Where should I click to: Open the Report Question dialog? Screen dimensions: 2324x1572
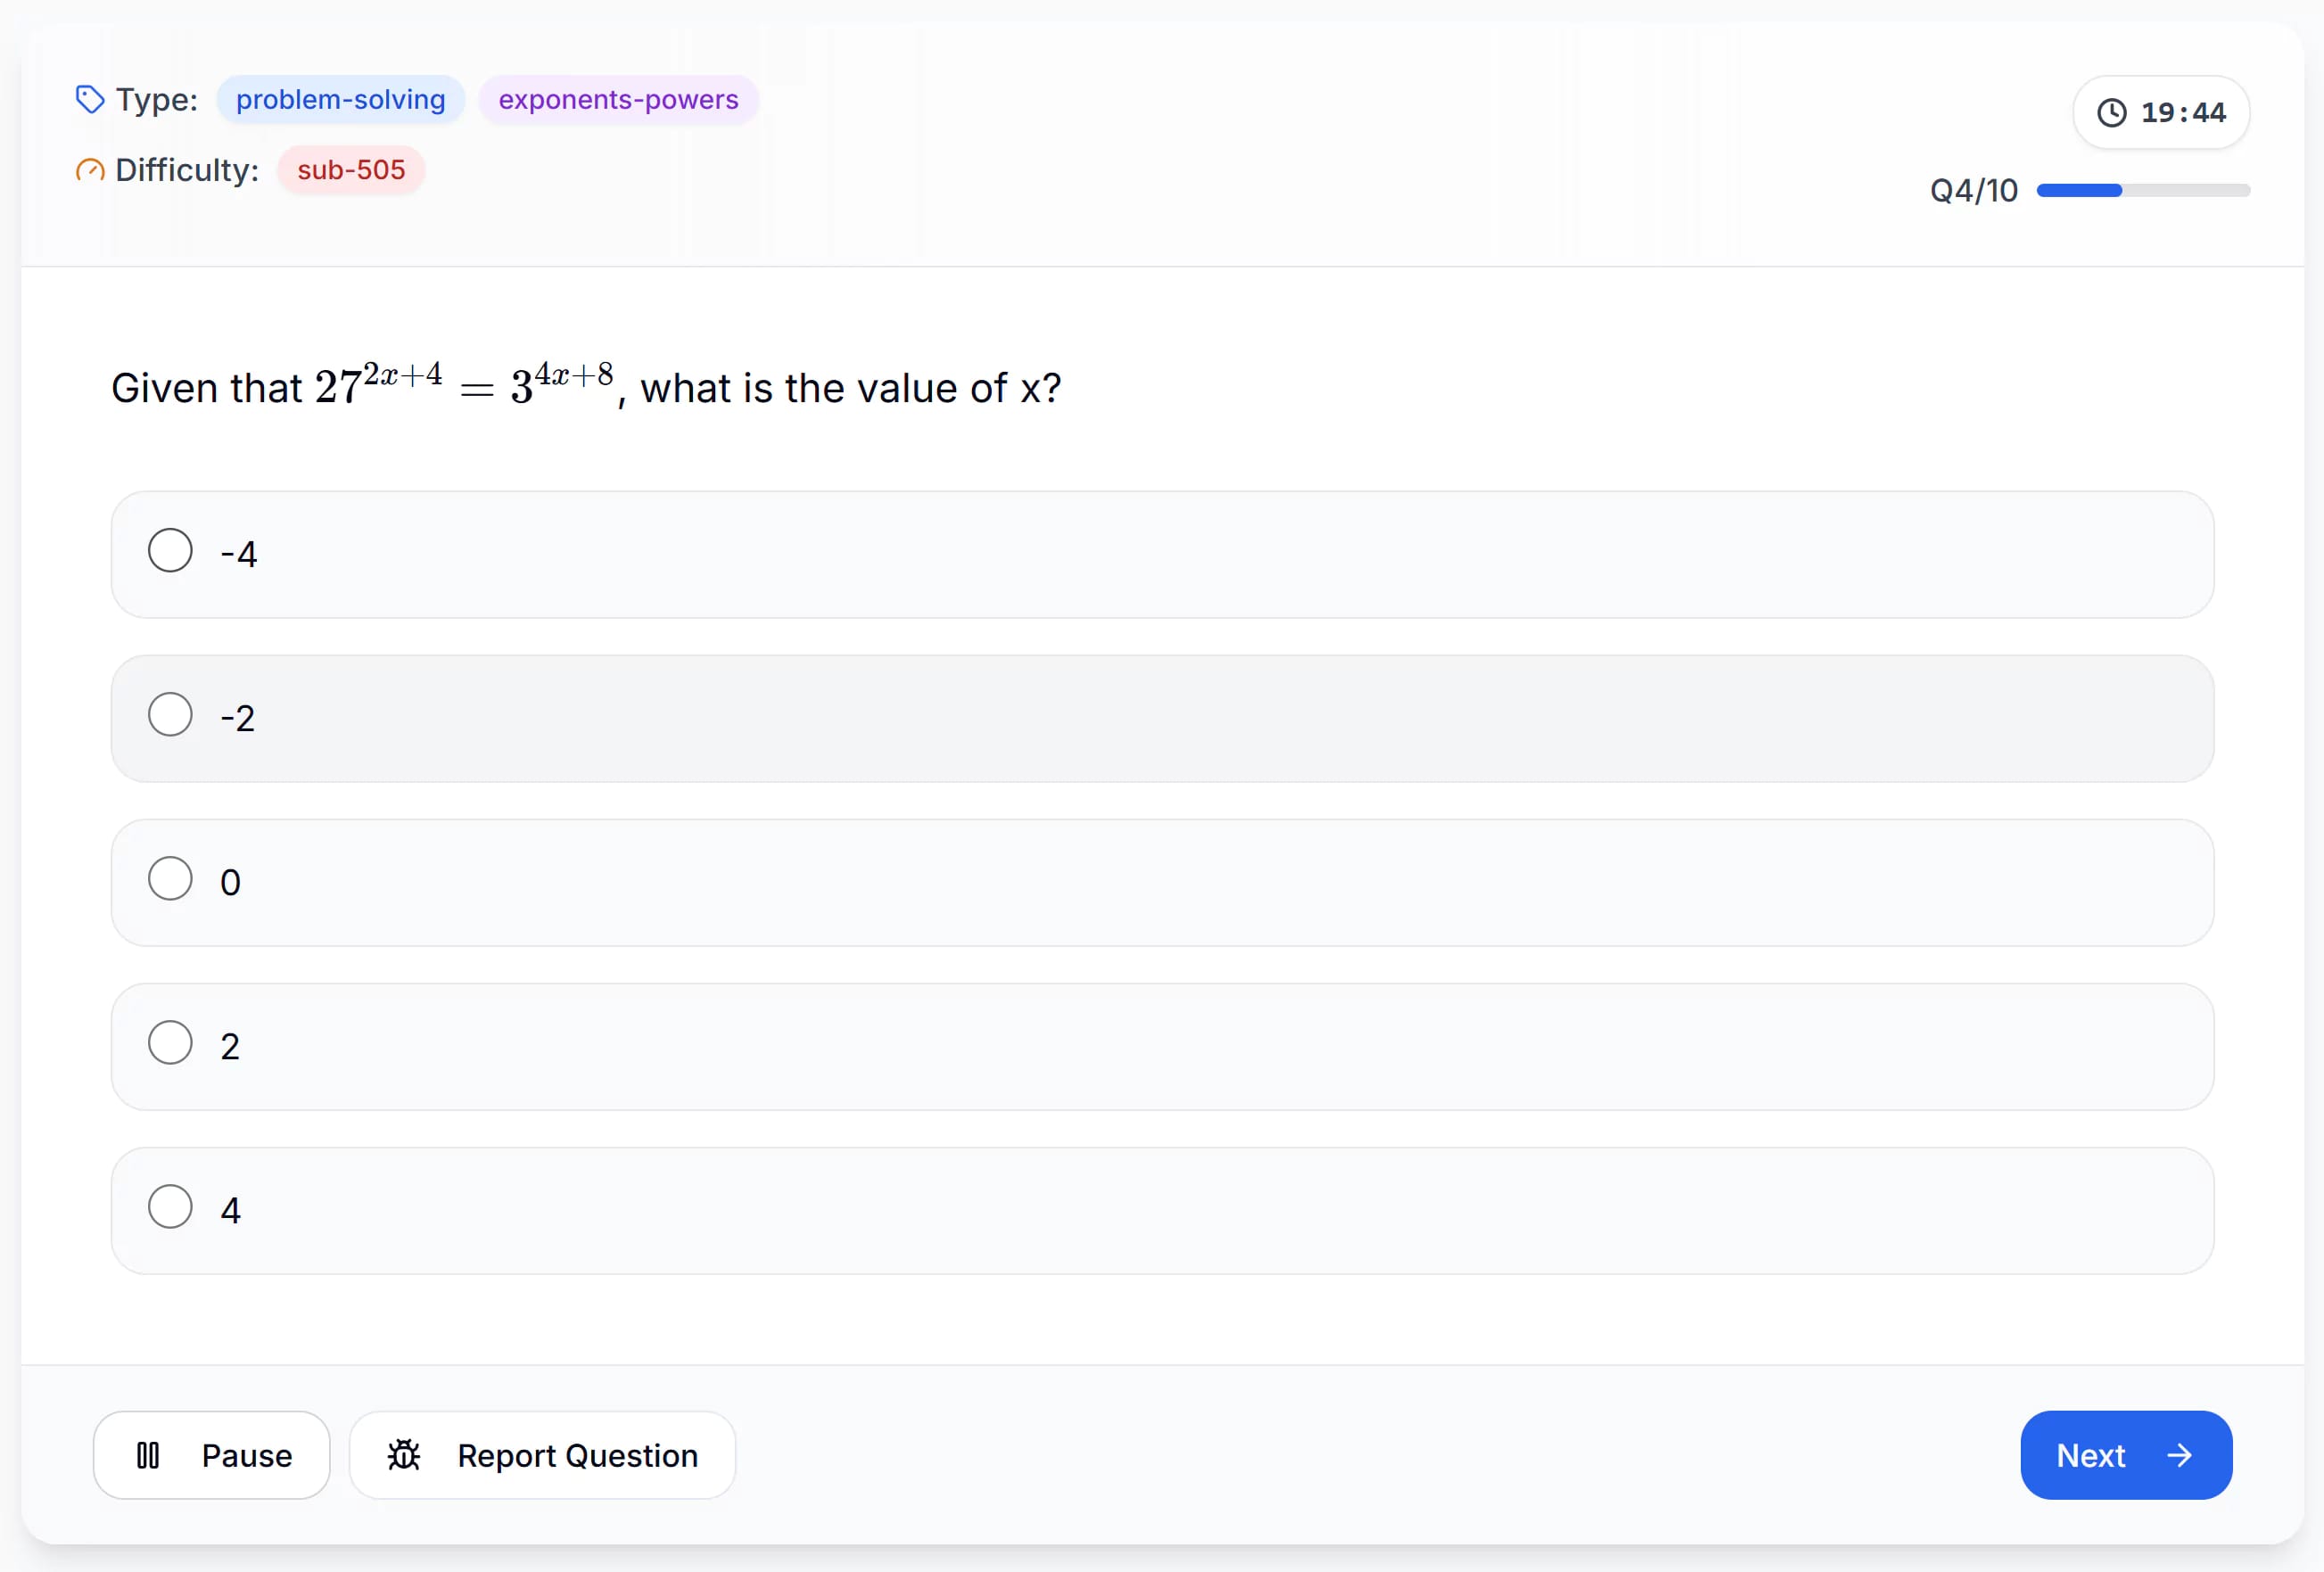541,1455
